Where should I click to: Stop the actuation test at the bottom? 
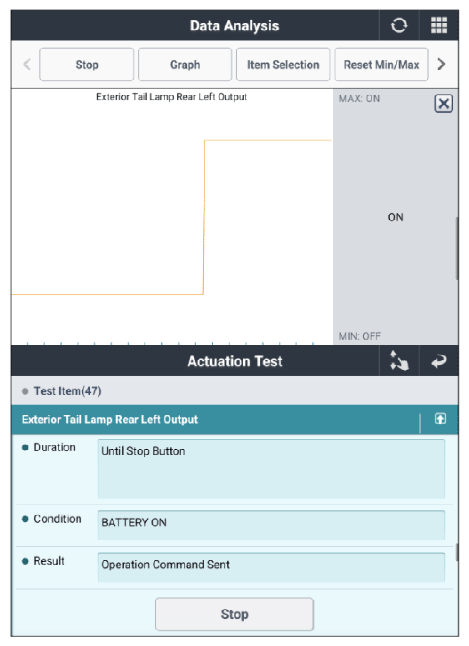point(234,614)
